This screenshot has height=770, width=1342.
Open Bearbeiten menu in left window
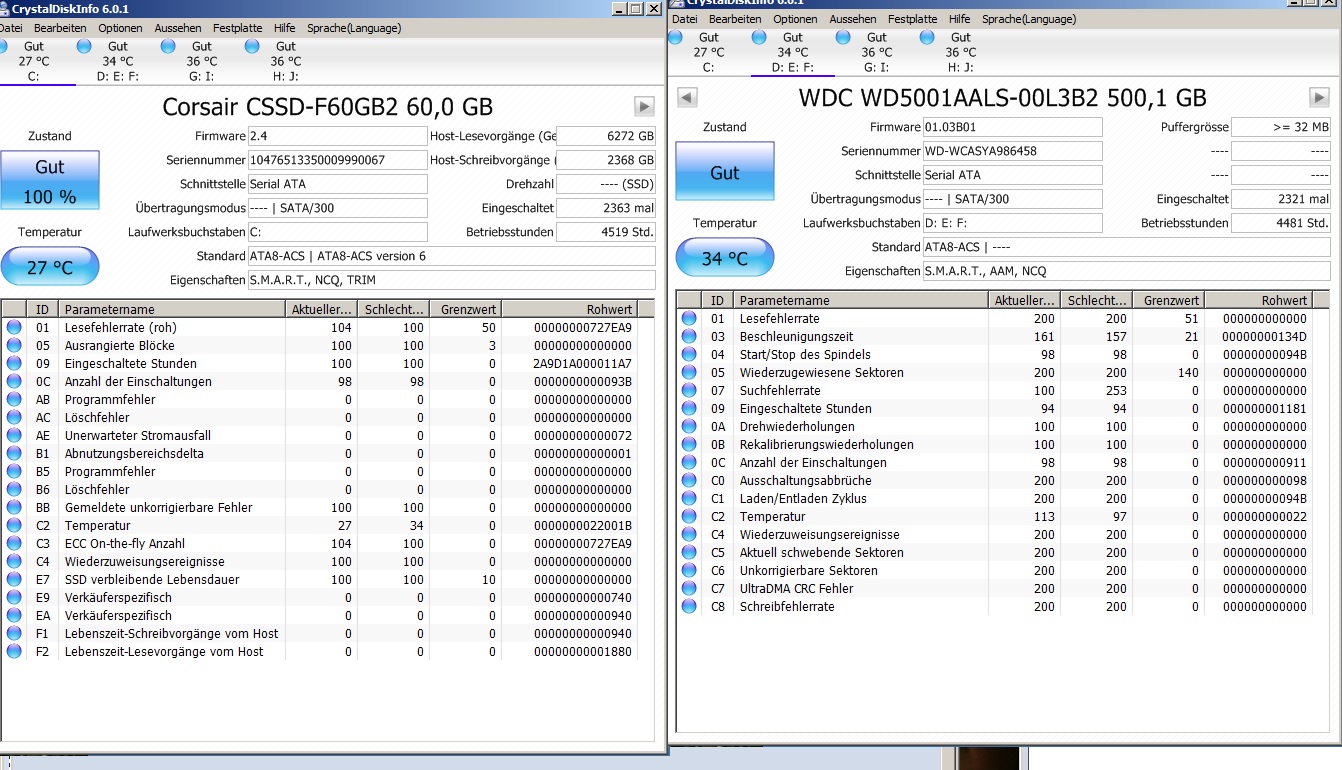(60, 28)
